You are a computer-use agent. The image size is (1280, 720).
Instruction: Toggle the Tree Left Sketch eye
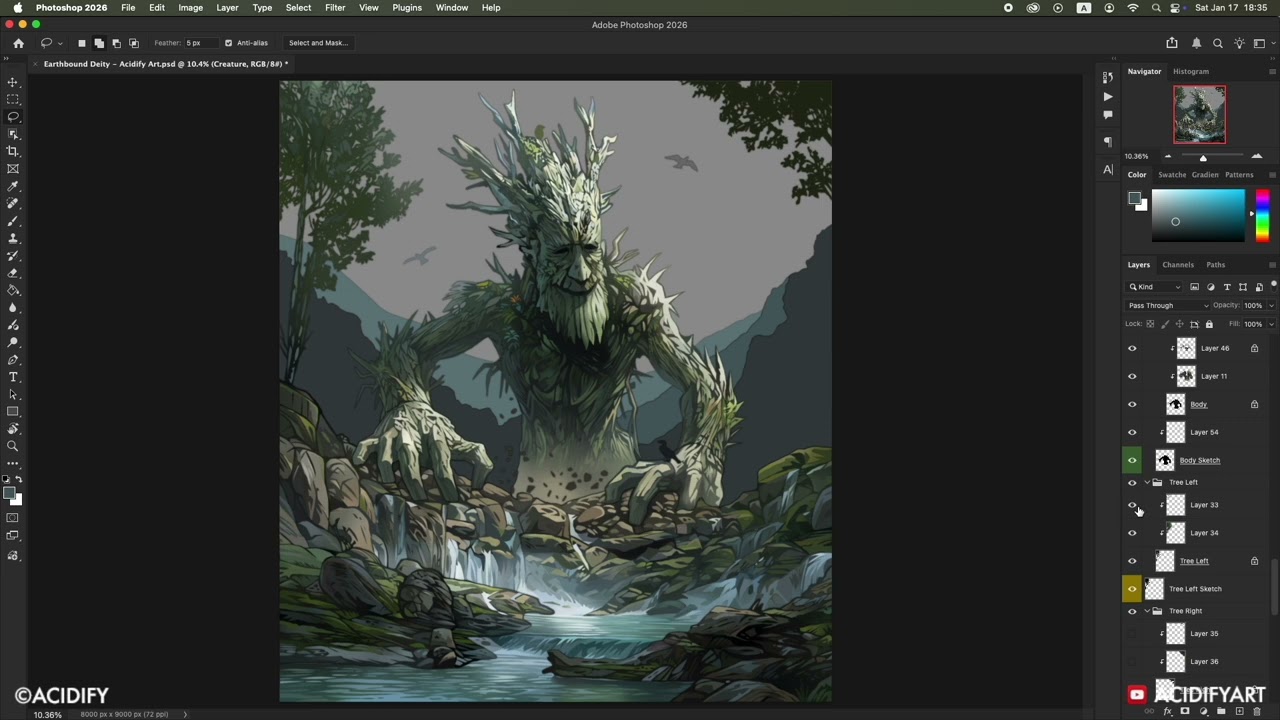click(x=1132, y=589)
